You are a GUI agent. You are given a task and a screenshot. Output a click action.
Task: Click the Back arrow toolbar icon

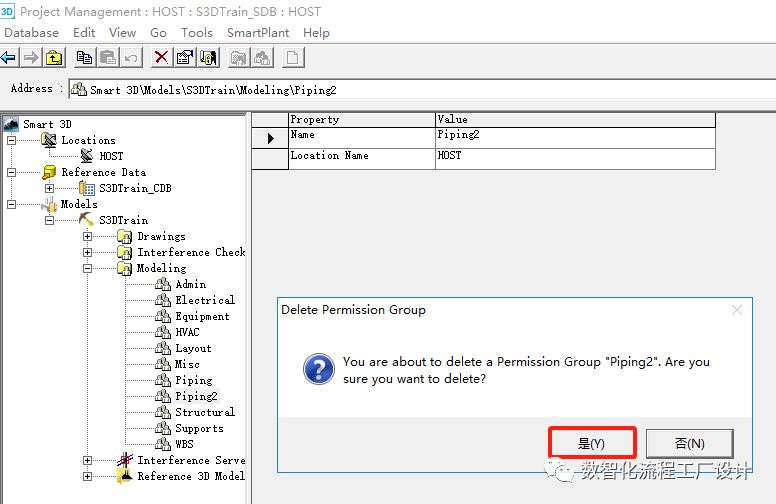(x=9, y=58)
